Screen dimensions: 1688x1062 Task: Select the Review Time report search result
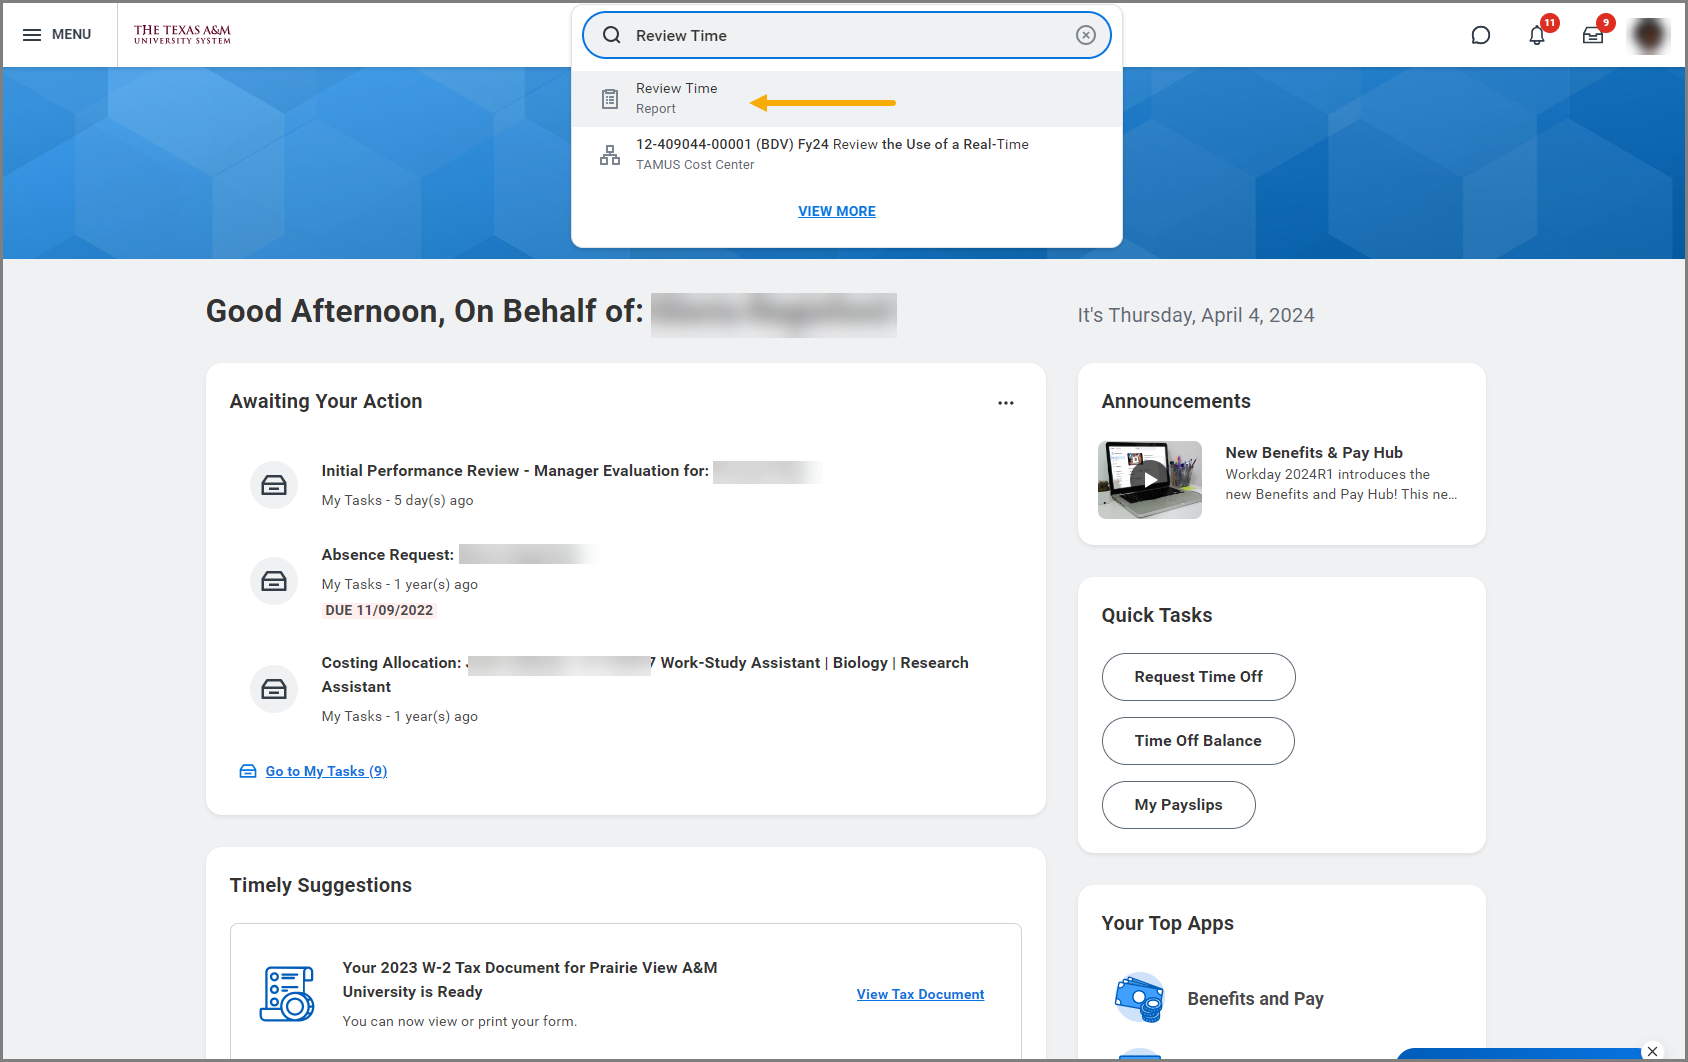click(676, 98)
